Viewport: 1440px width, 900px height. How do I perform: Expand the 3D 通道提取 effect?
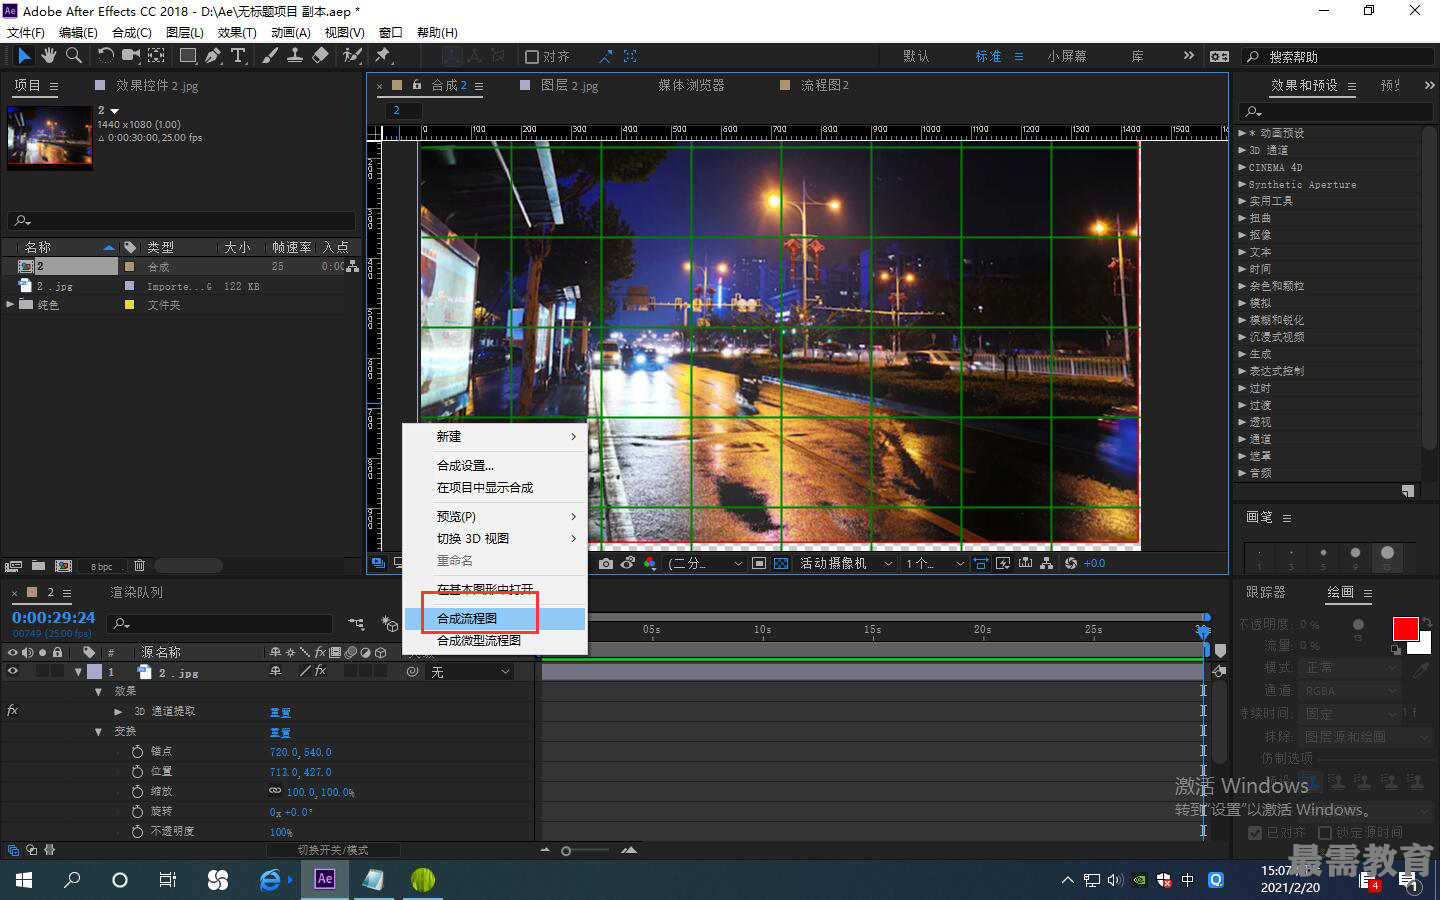click(118, 712)
